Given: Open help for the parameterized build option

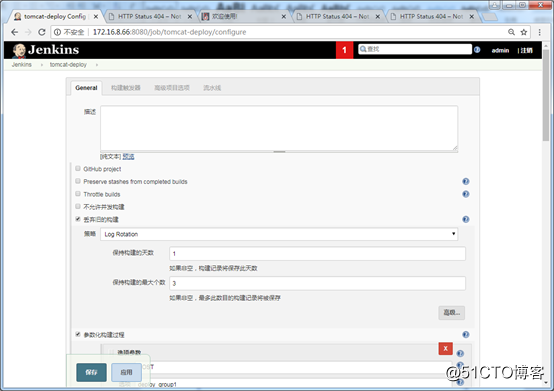Looking at the screenshot, I should coord(466,334).
